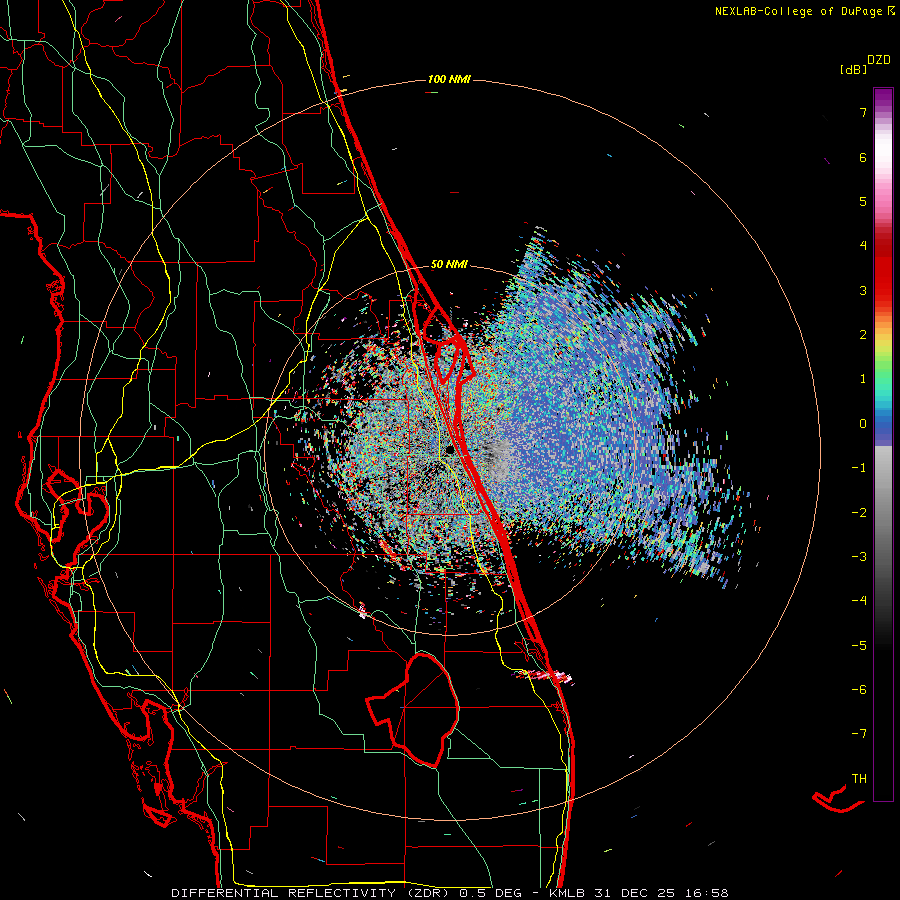Screen dimensions: 900x900
Task: Click the DZD product label above the scale
Action: point(879,60)
